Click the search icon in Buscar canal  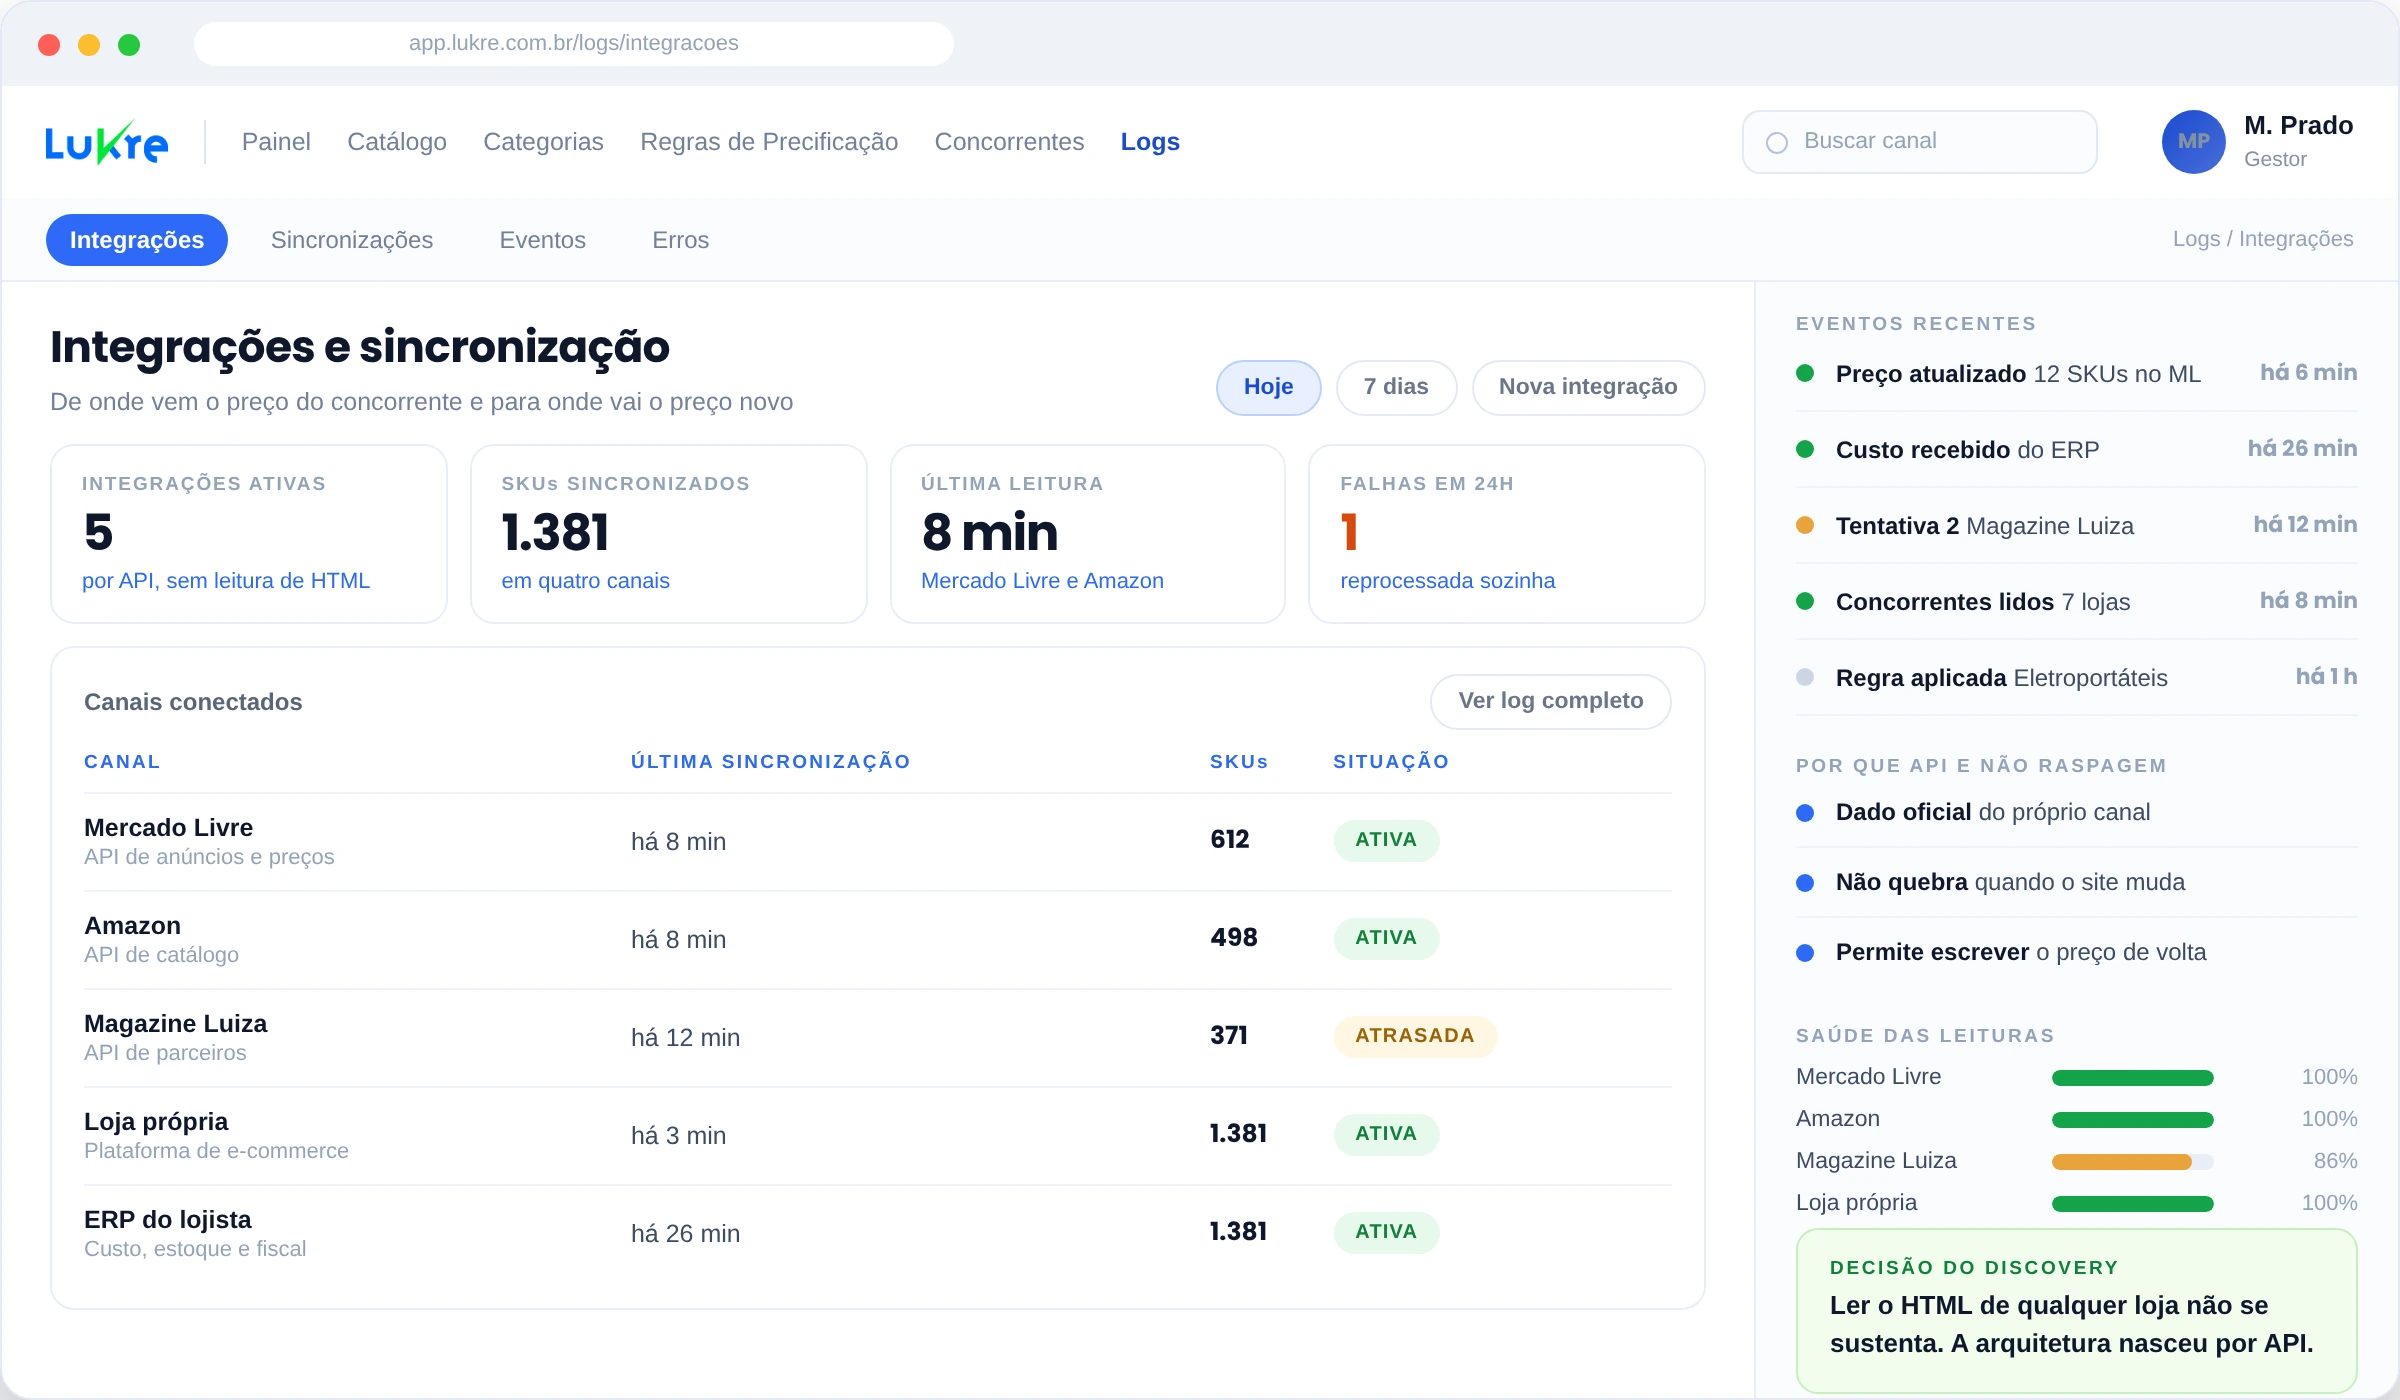pos(1777,142)
